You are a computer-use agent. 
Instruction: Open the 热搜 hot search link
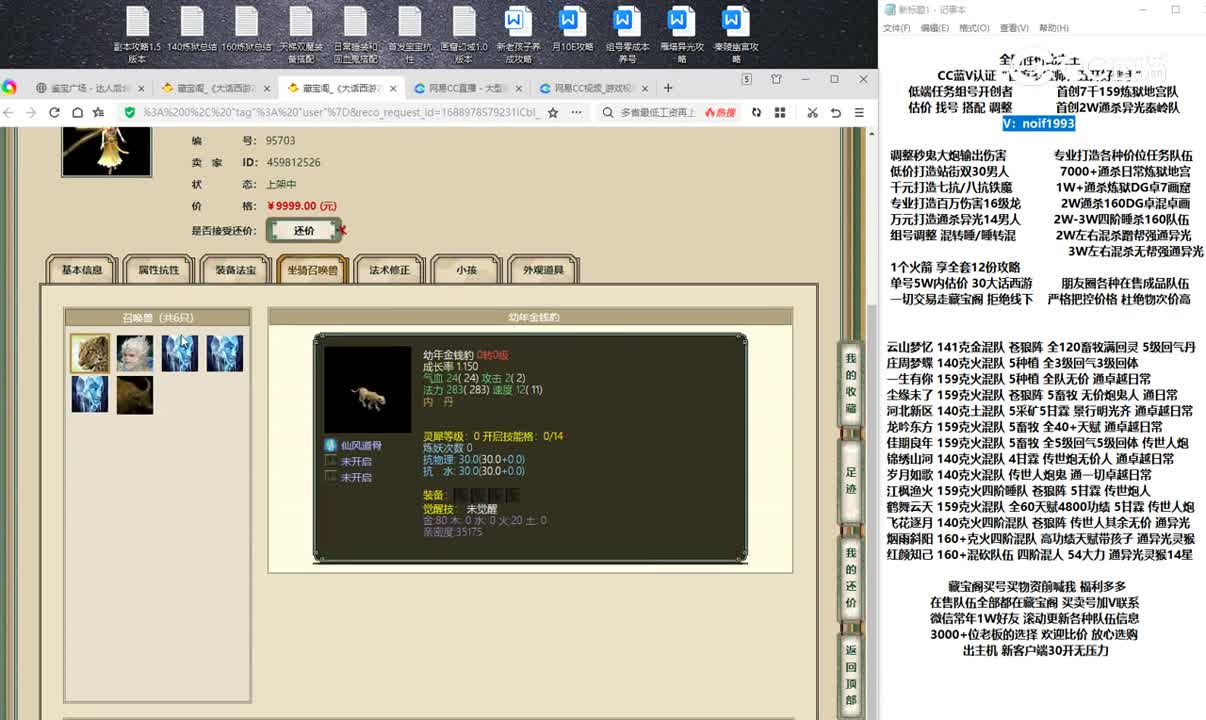[x=720, y=113]
